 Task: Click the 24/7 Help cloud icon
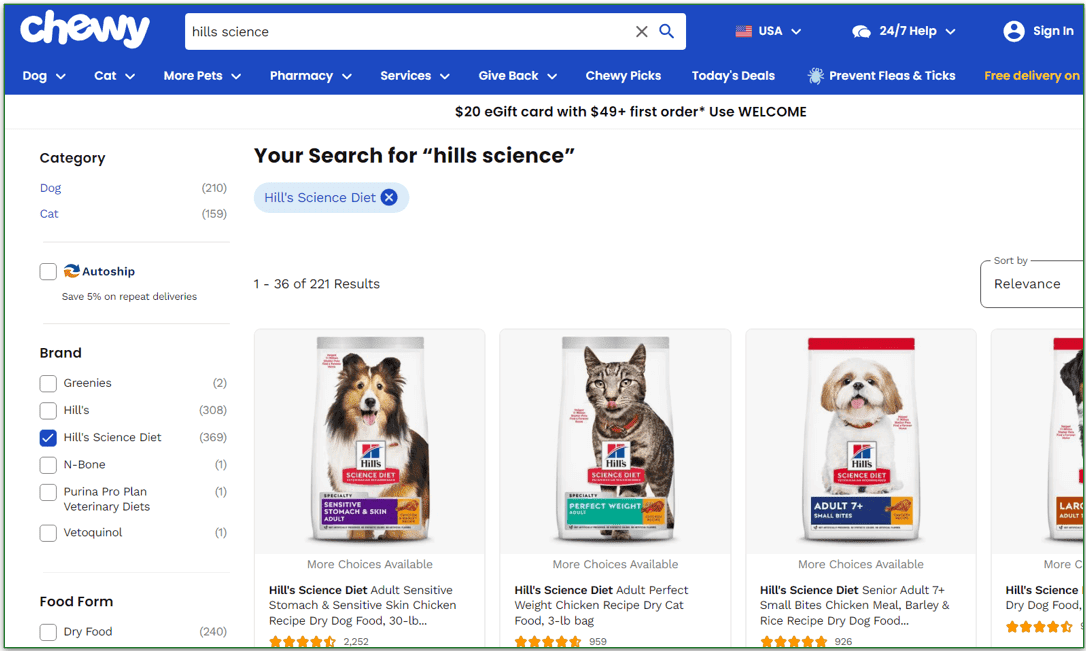tap(861, 31)
